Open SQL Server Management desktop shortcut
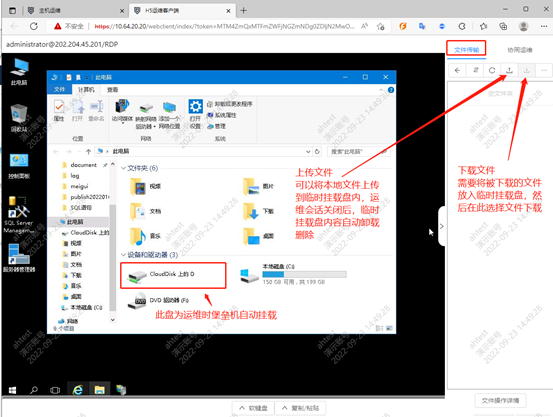This screenshot has height=417, width=553. (18, 214)
